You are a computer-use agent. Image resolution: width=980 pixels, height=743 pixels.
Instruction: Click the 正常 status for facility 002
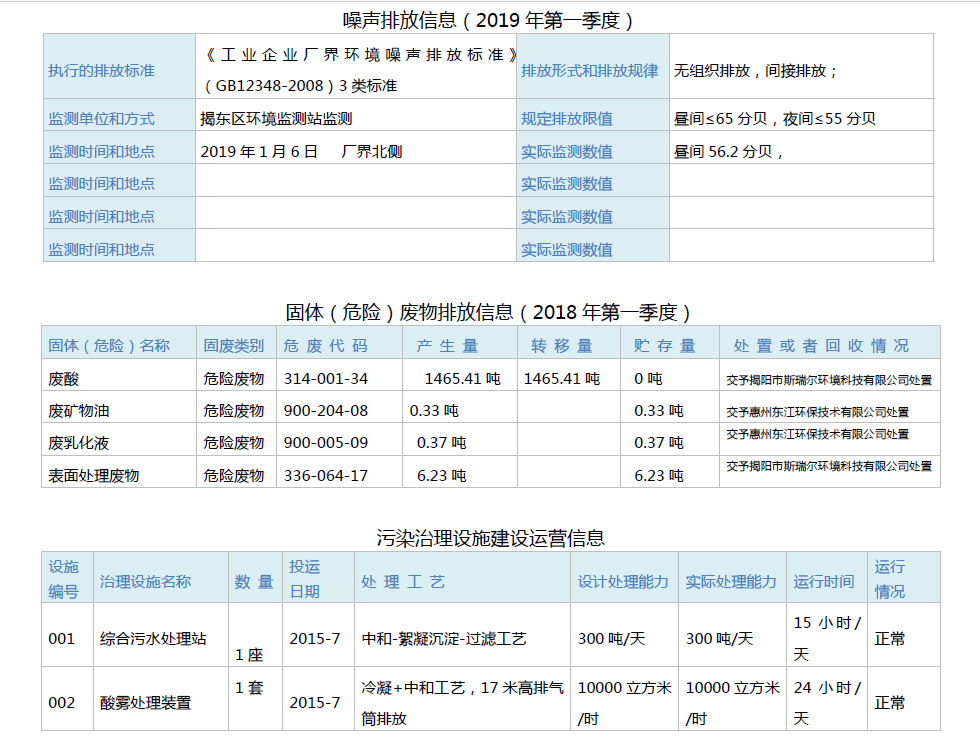pos(889,703)
